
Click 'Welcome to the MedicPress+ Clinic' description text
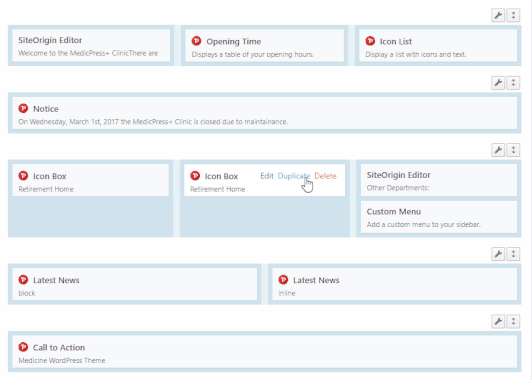[88, 53]
